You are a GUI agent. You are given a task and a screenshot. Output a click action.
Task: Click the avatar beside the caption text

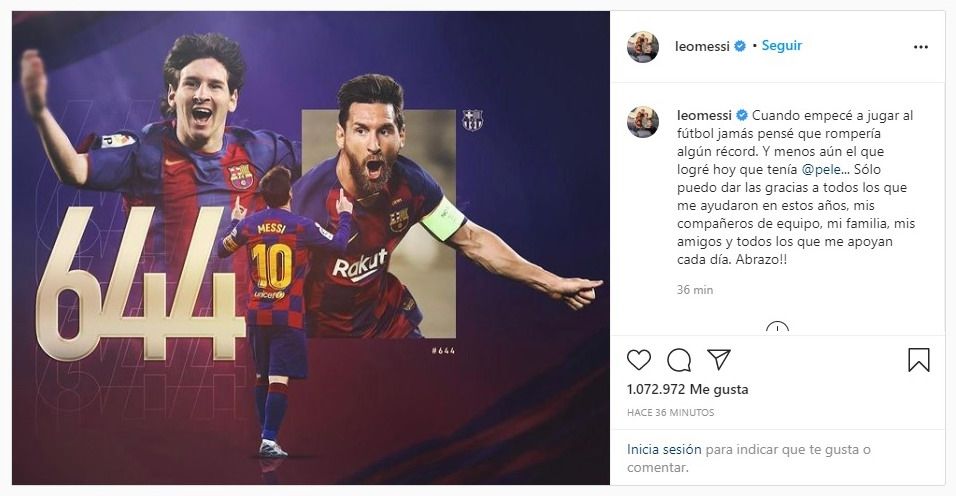pyautogui.click(x=643, y=122)
